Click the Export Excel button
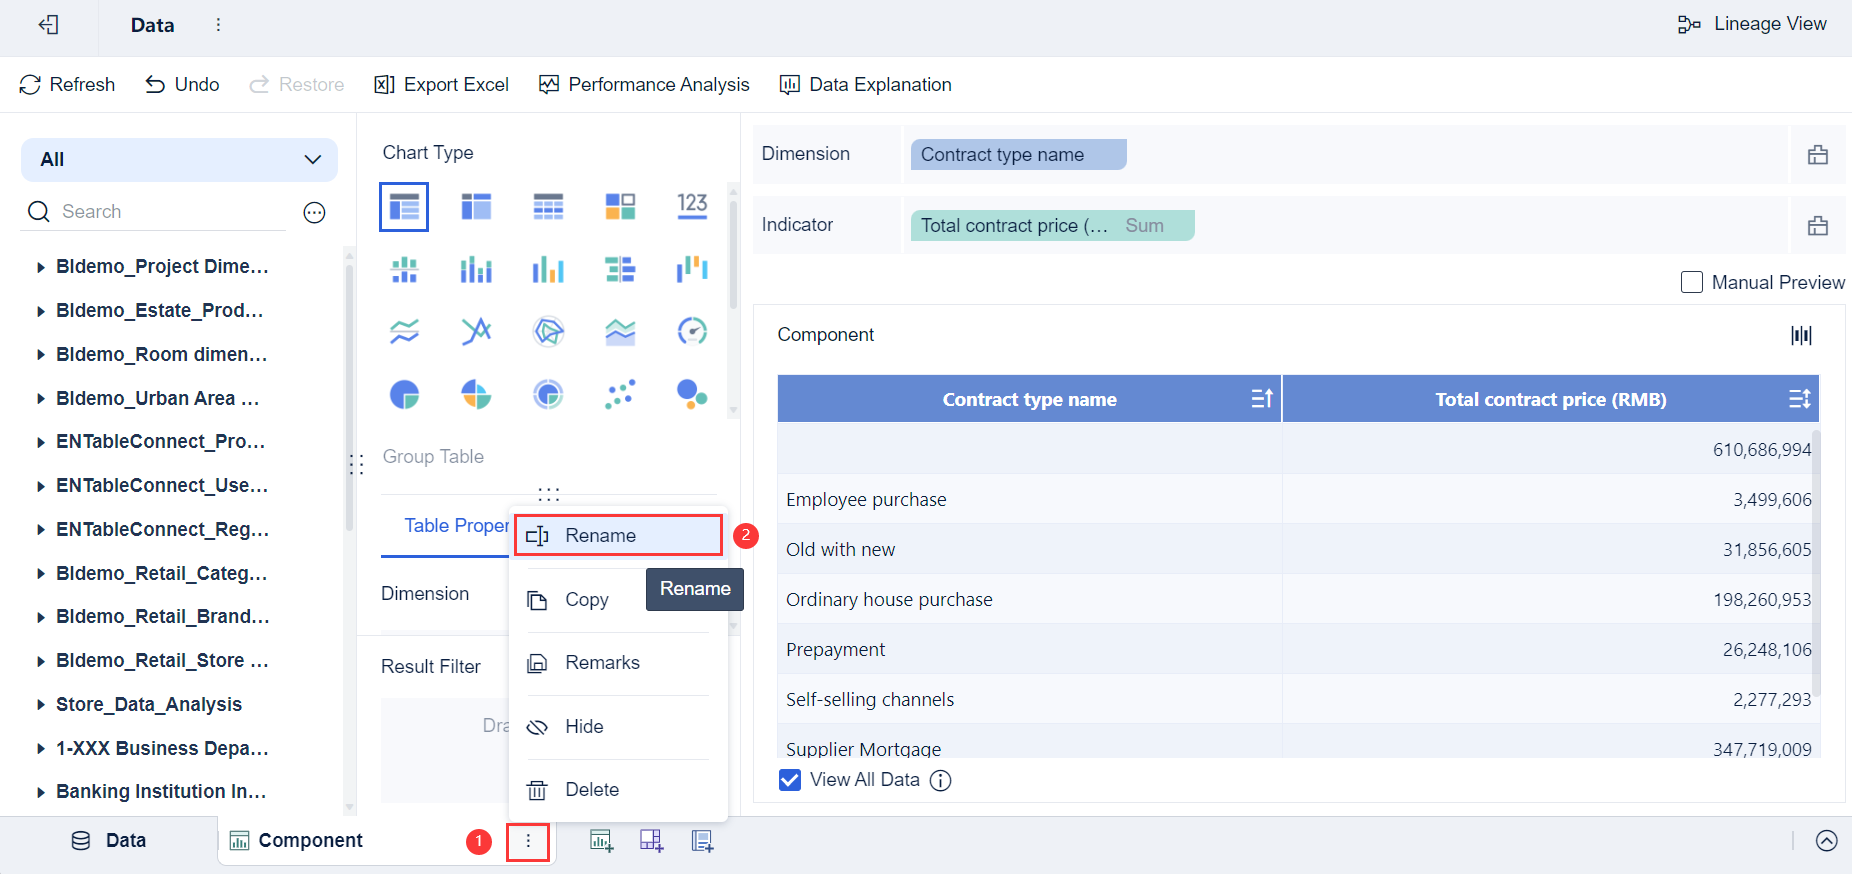 tap(441, 85)
